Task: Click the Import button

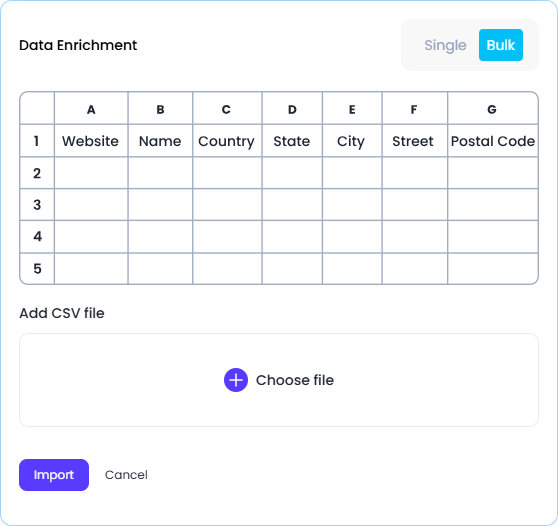Action: [x=54, y=475]
